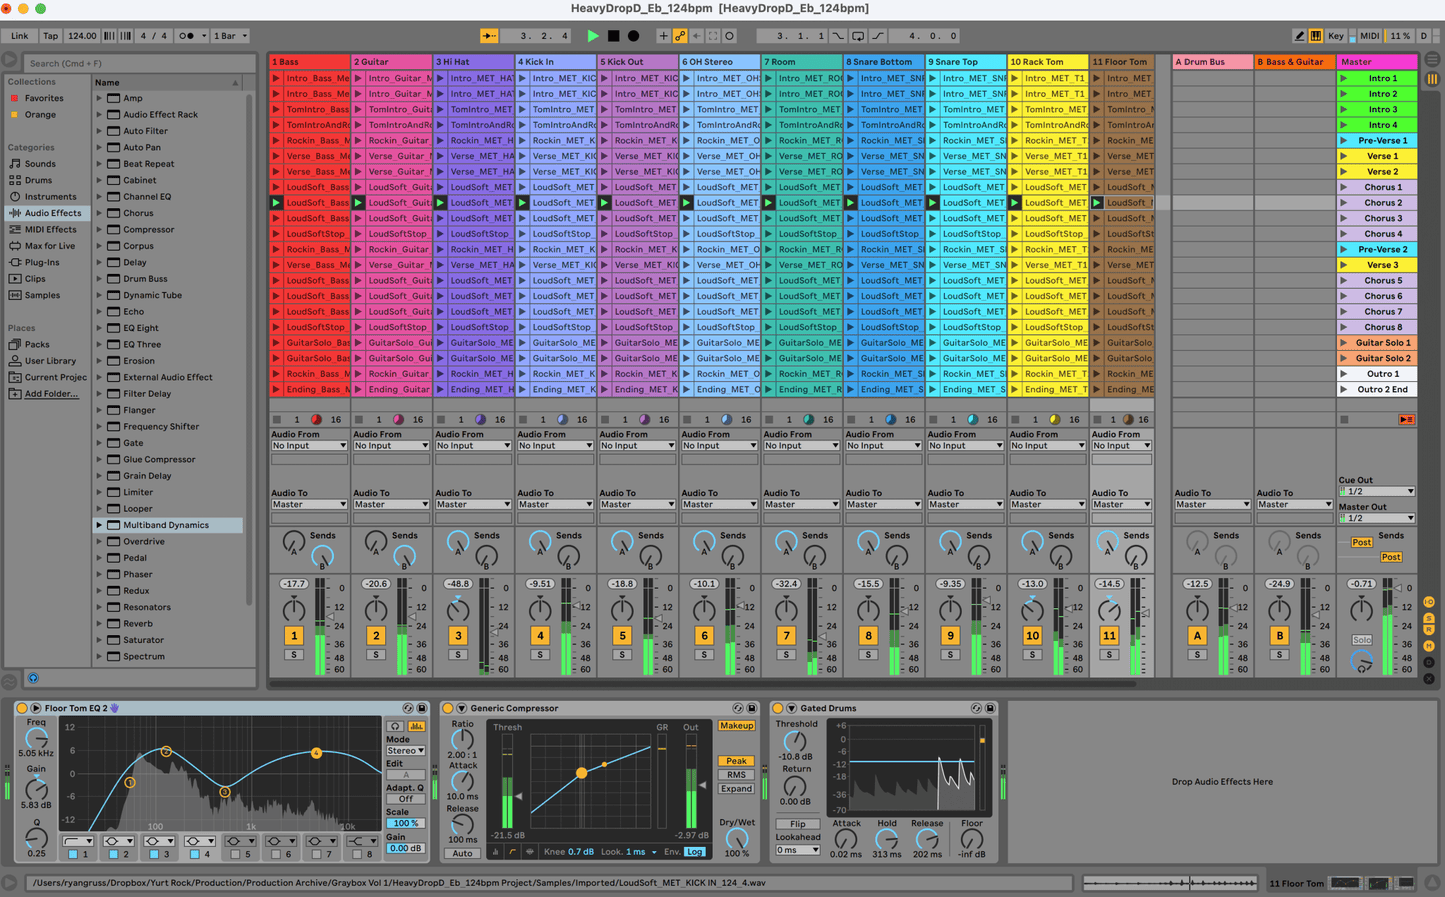Image resolution: width=1445 pixels, height=897 pixels.
Task: Toggle the Draw Mode pencil icon
Action: click(1299, 36)
